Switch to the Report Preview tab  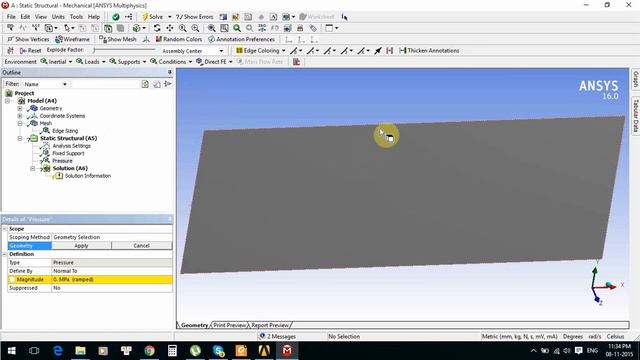pyautogui.click(x=270, y=325)
